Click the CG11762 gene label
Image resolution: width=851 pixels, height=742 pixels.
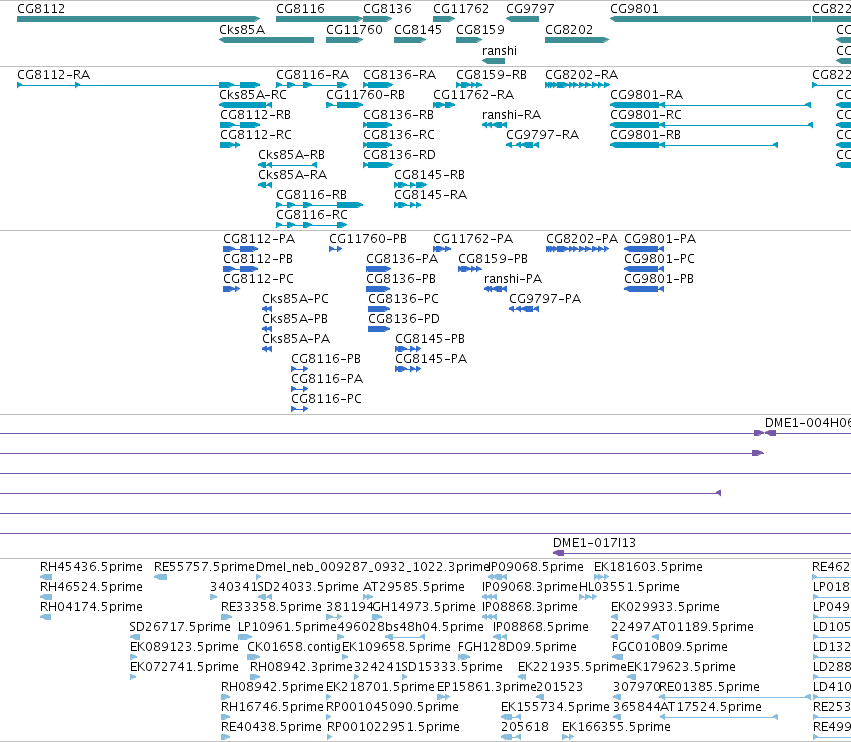pyautogui.click(x=461, y=9)
